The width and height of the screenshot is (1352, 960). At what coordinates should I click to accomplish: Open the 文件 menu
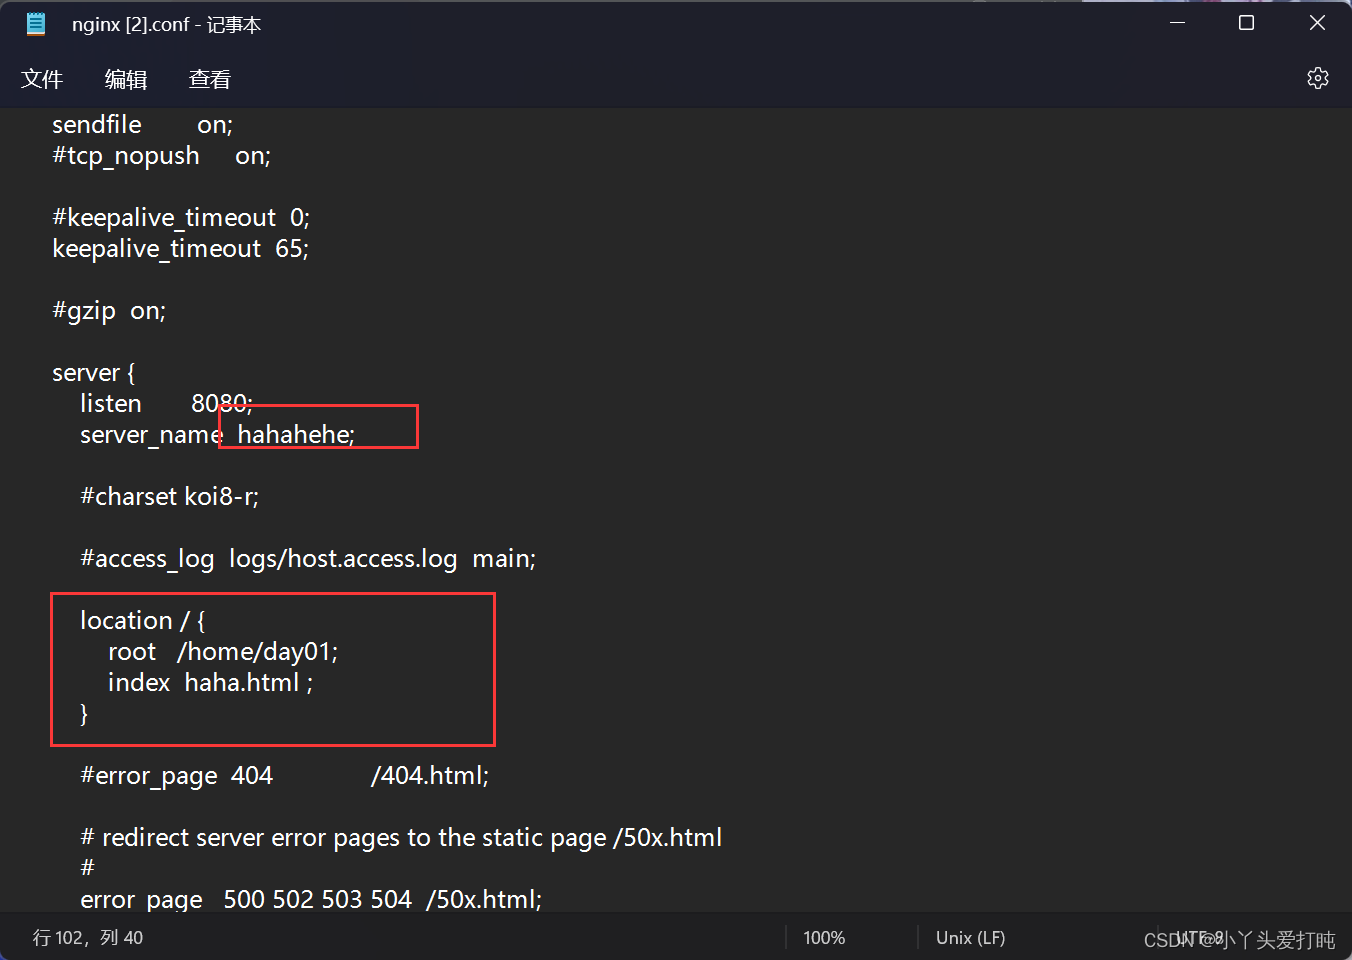pyautogui.click(x=42, y=79)
